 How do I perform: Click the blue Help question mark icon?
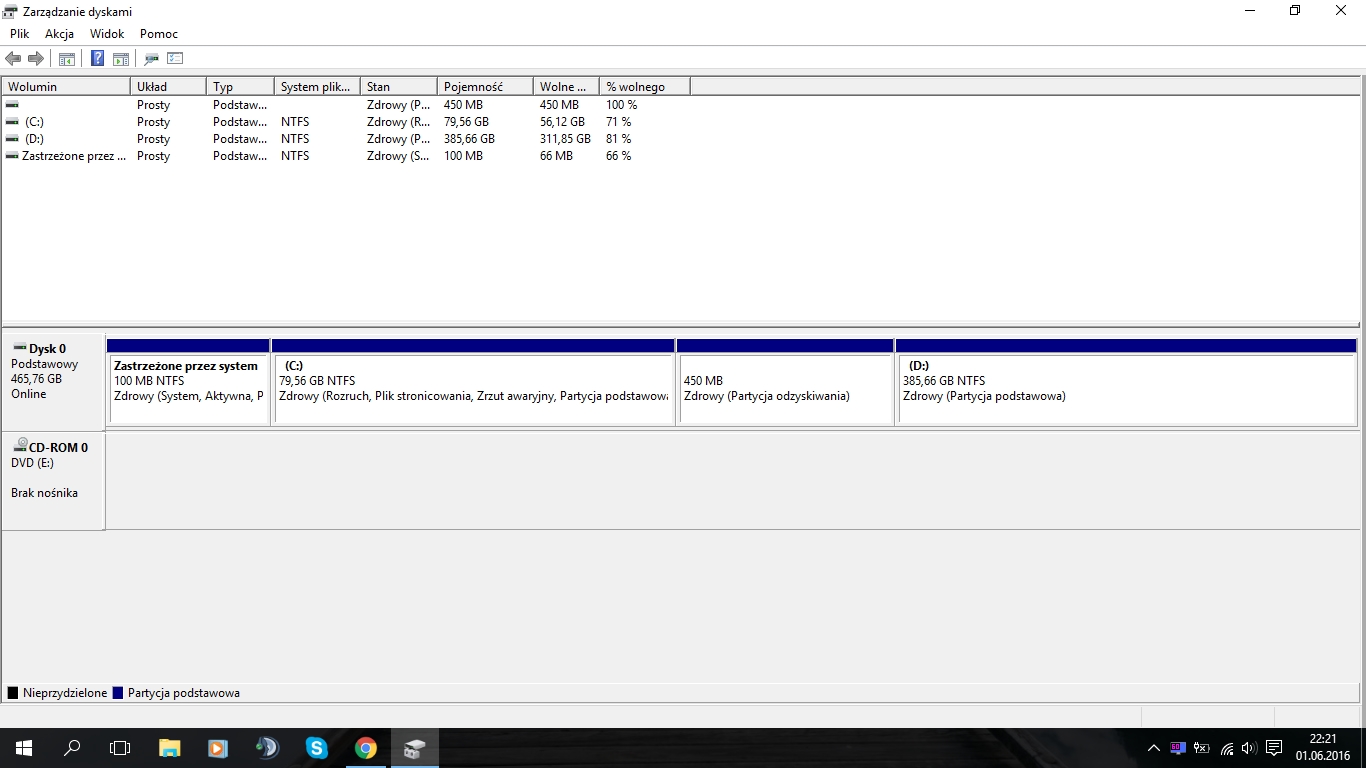pos(97,59)
